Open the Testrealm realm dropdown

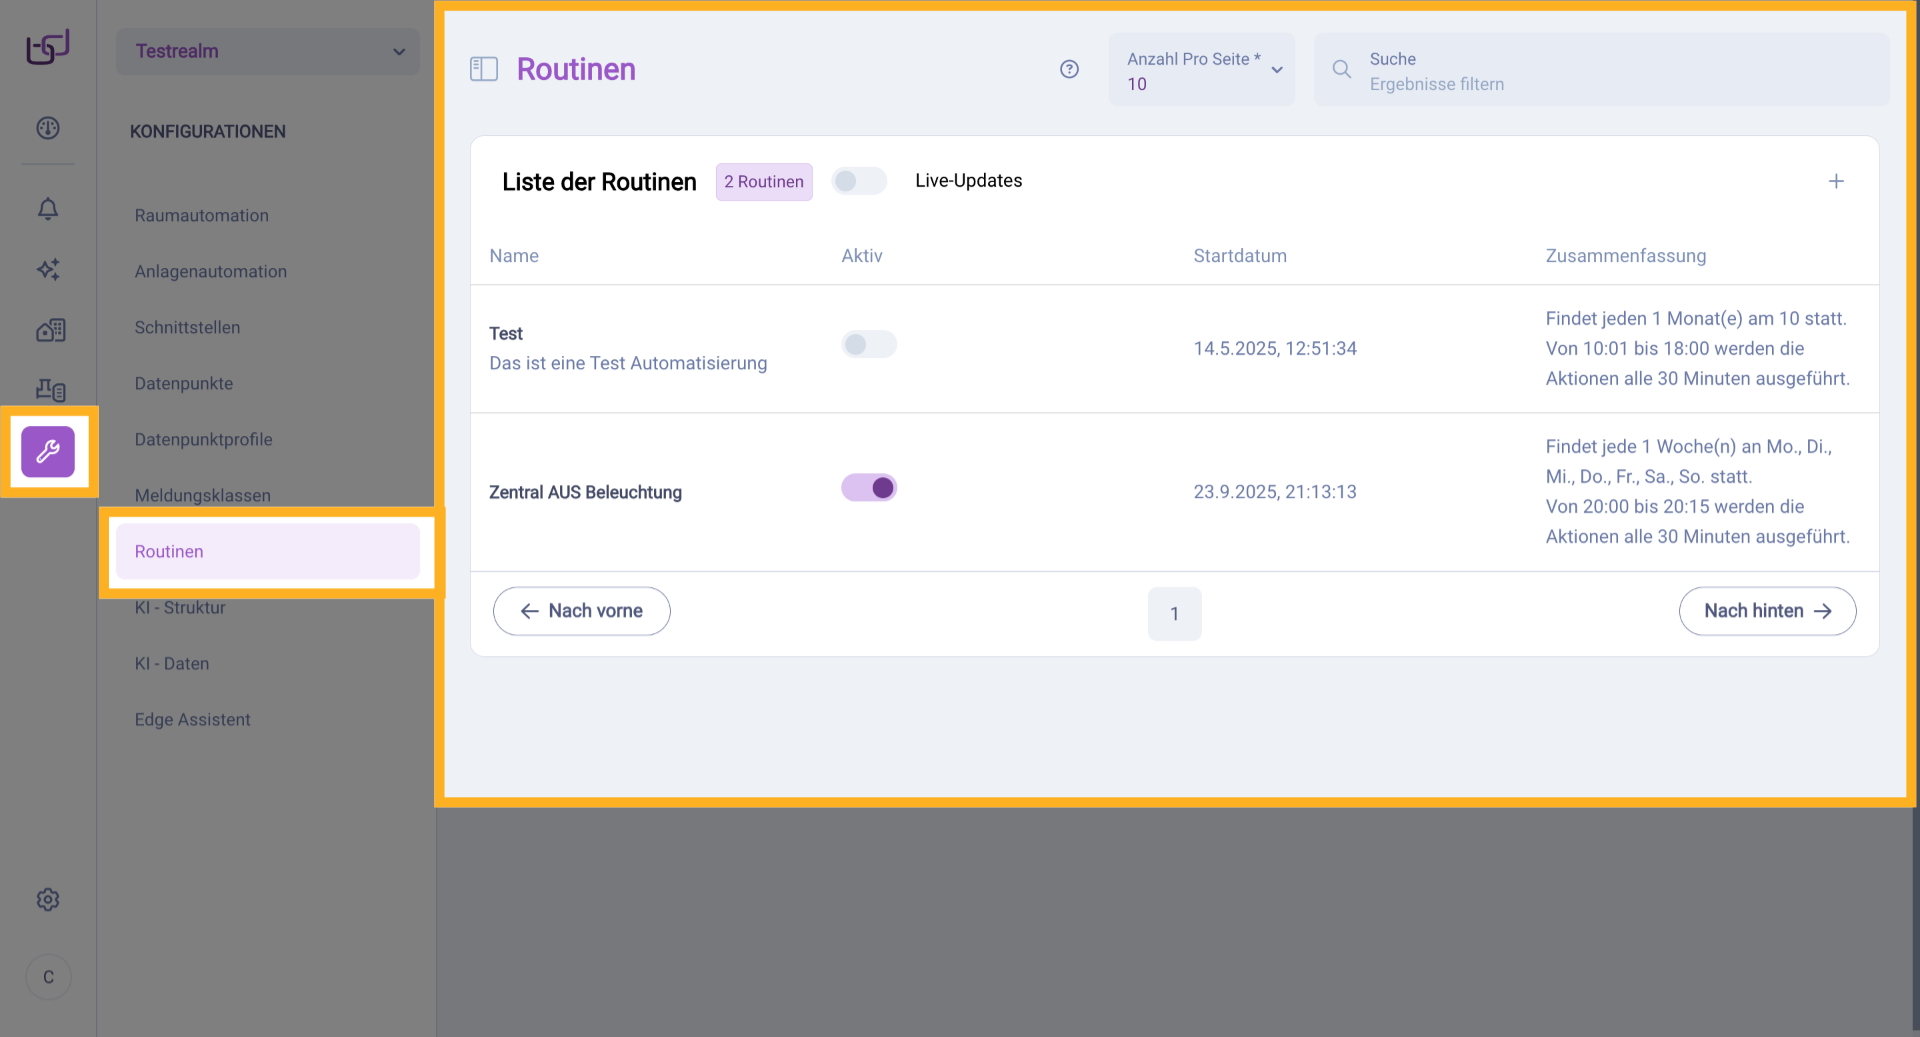tap(268, 51)
